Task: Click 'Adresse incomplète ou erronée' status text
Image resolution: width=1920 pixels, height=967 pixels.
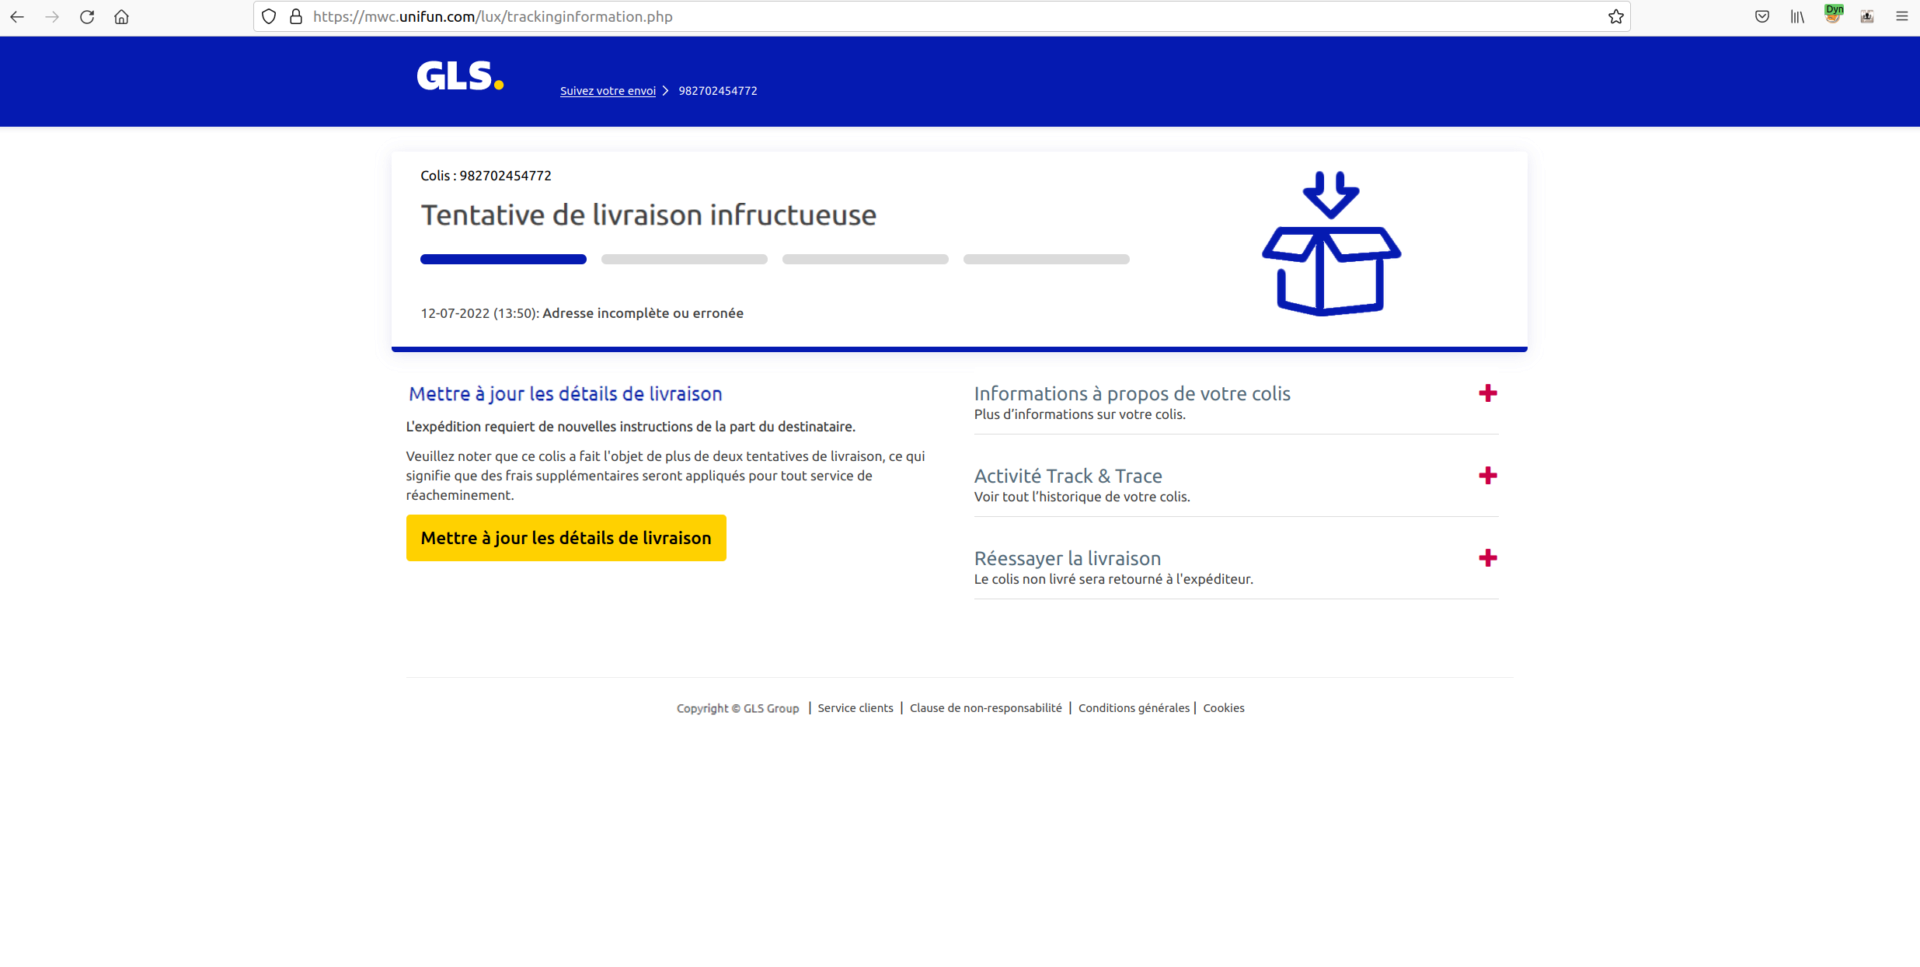Action: pos(643,313)
